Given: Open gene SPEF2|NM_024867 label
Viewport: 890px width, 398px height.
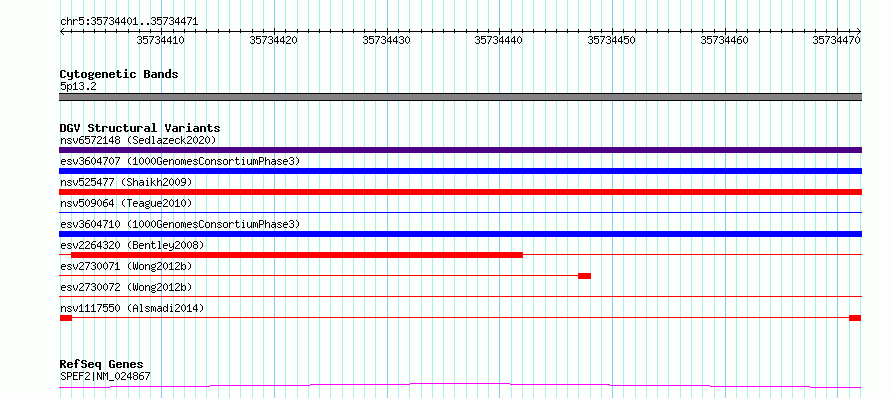Looking at the screenshot, I should (x=105, y=376).
